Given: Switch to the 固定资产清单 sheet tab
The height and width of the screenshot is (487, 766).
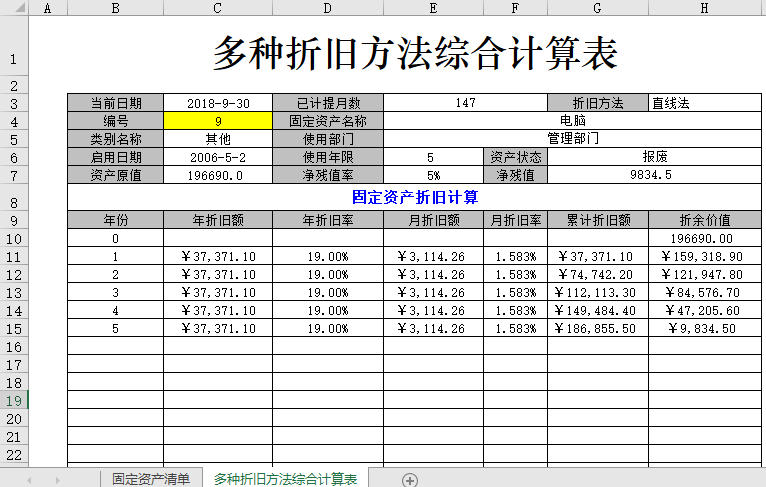Looking at the screenshot, I should 150,480.
